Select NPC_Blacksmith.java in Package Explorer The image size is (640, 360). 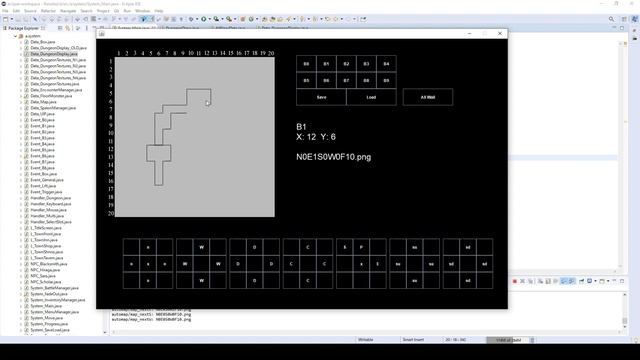[x=49, y=264]
